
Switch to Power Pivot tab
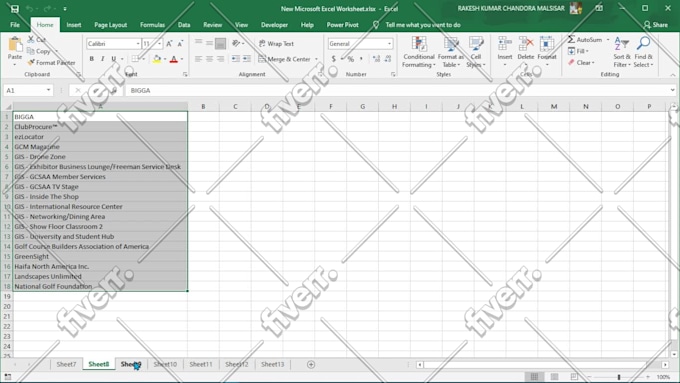[x=343, y=25]
